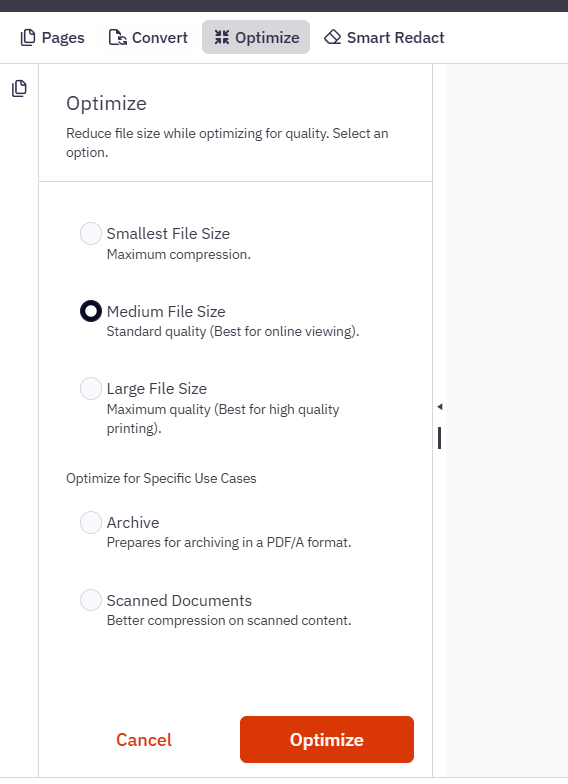The width and height of the screenshot is (568, 784).
Task: Click the Pages icon in the toolbar
Action: pyautogui.click(x=28, y=38)
